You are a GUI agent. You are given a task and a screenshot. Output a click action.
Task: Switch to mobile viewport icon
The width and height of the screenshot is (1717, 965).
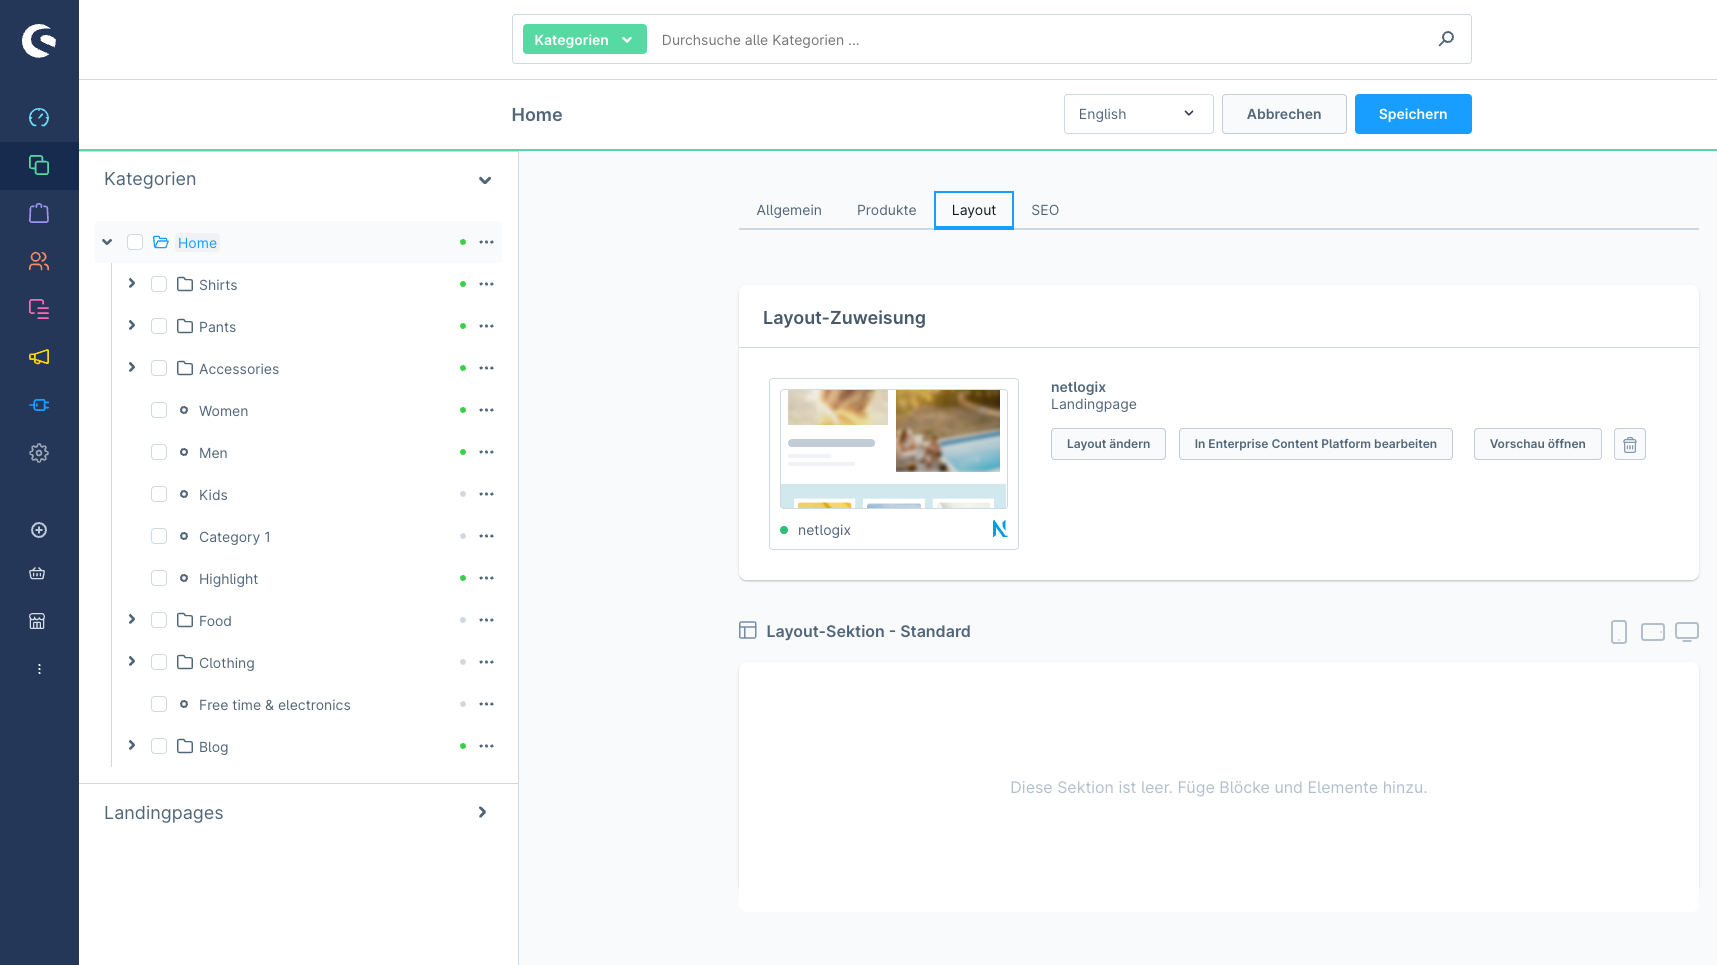click(1619, 632)
